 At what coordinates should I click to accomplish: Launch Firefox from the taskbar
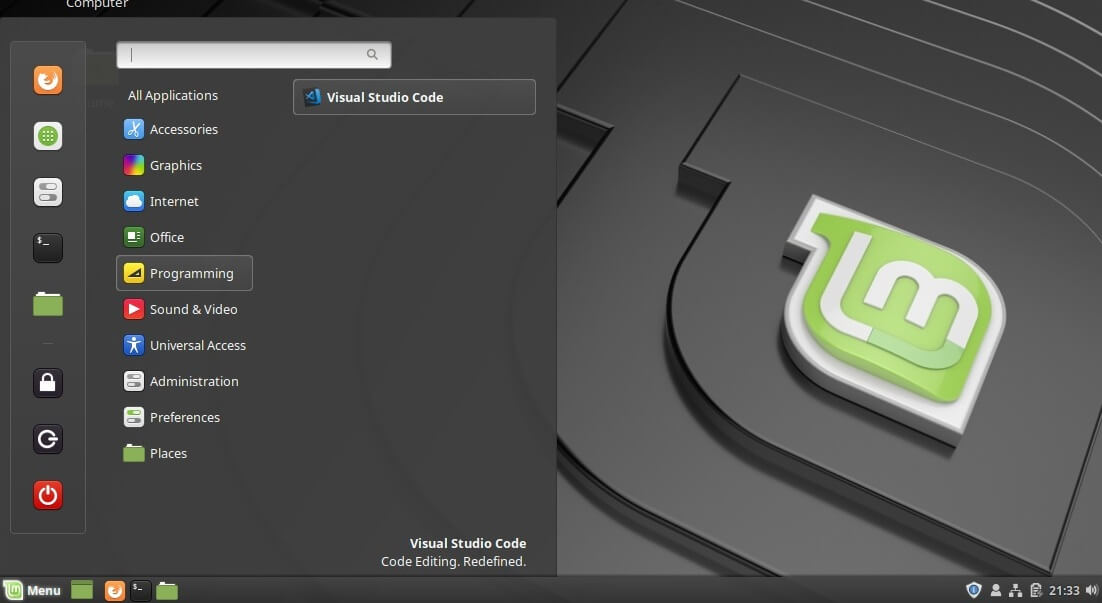(x=114, y=590)
